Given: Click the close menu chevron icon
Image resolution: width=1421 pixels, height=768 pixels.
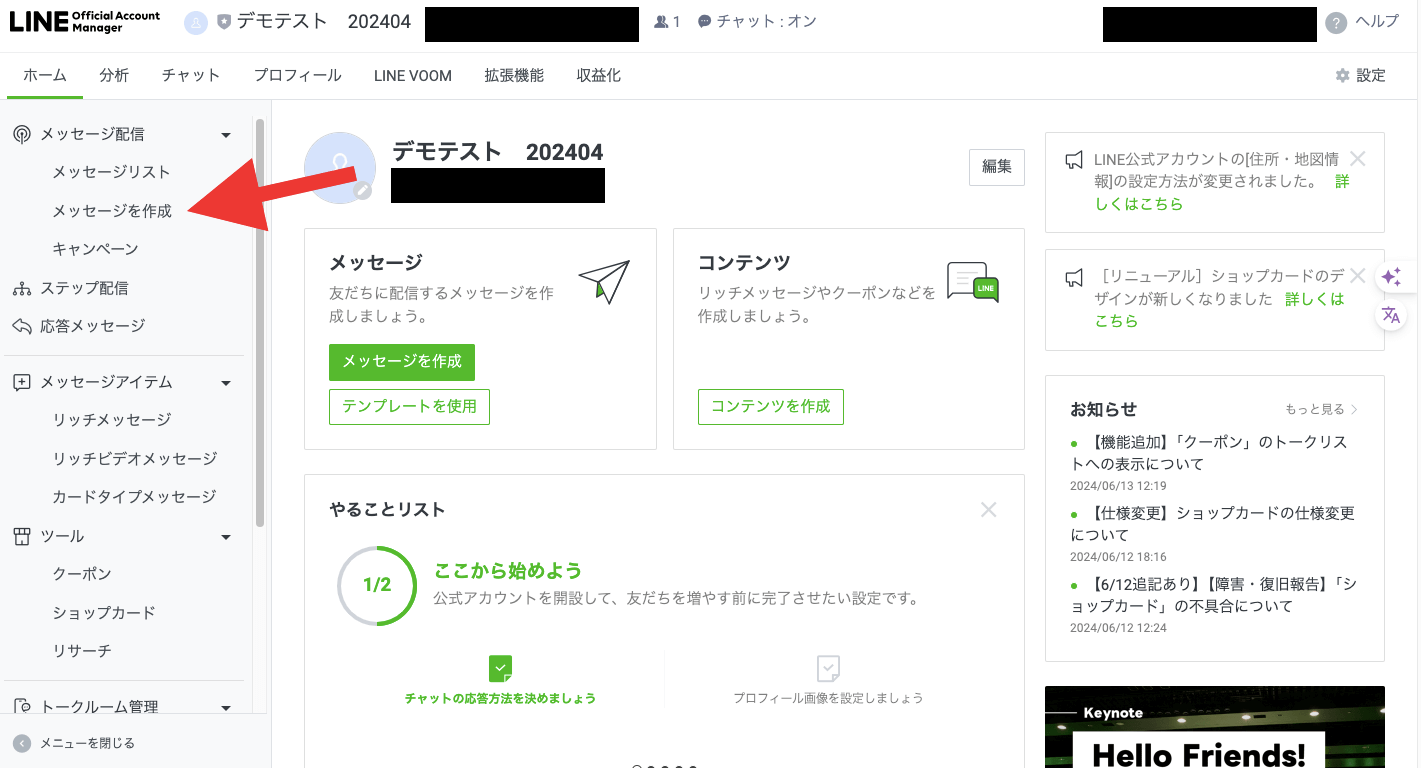Looking at the screenshot, I should tap(22, 743).
